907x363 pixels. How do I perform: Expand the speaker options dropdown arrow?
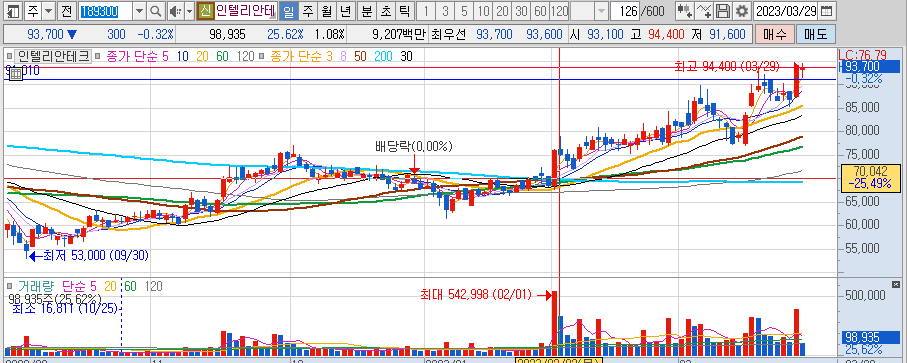click(189, 10)
